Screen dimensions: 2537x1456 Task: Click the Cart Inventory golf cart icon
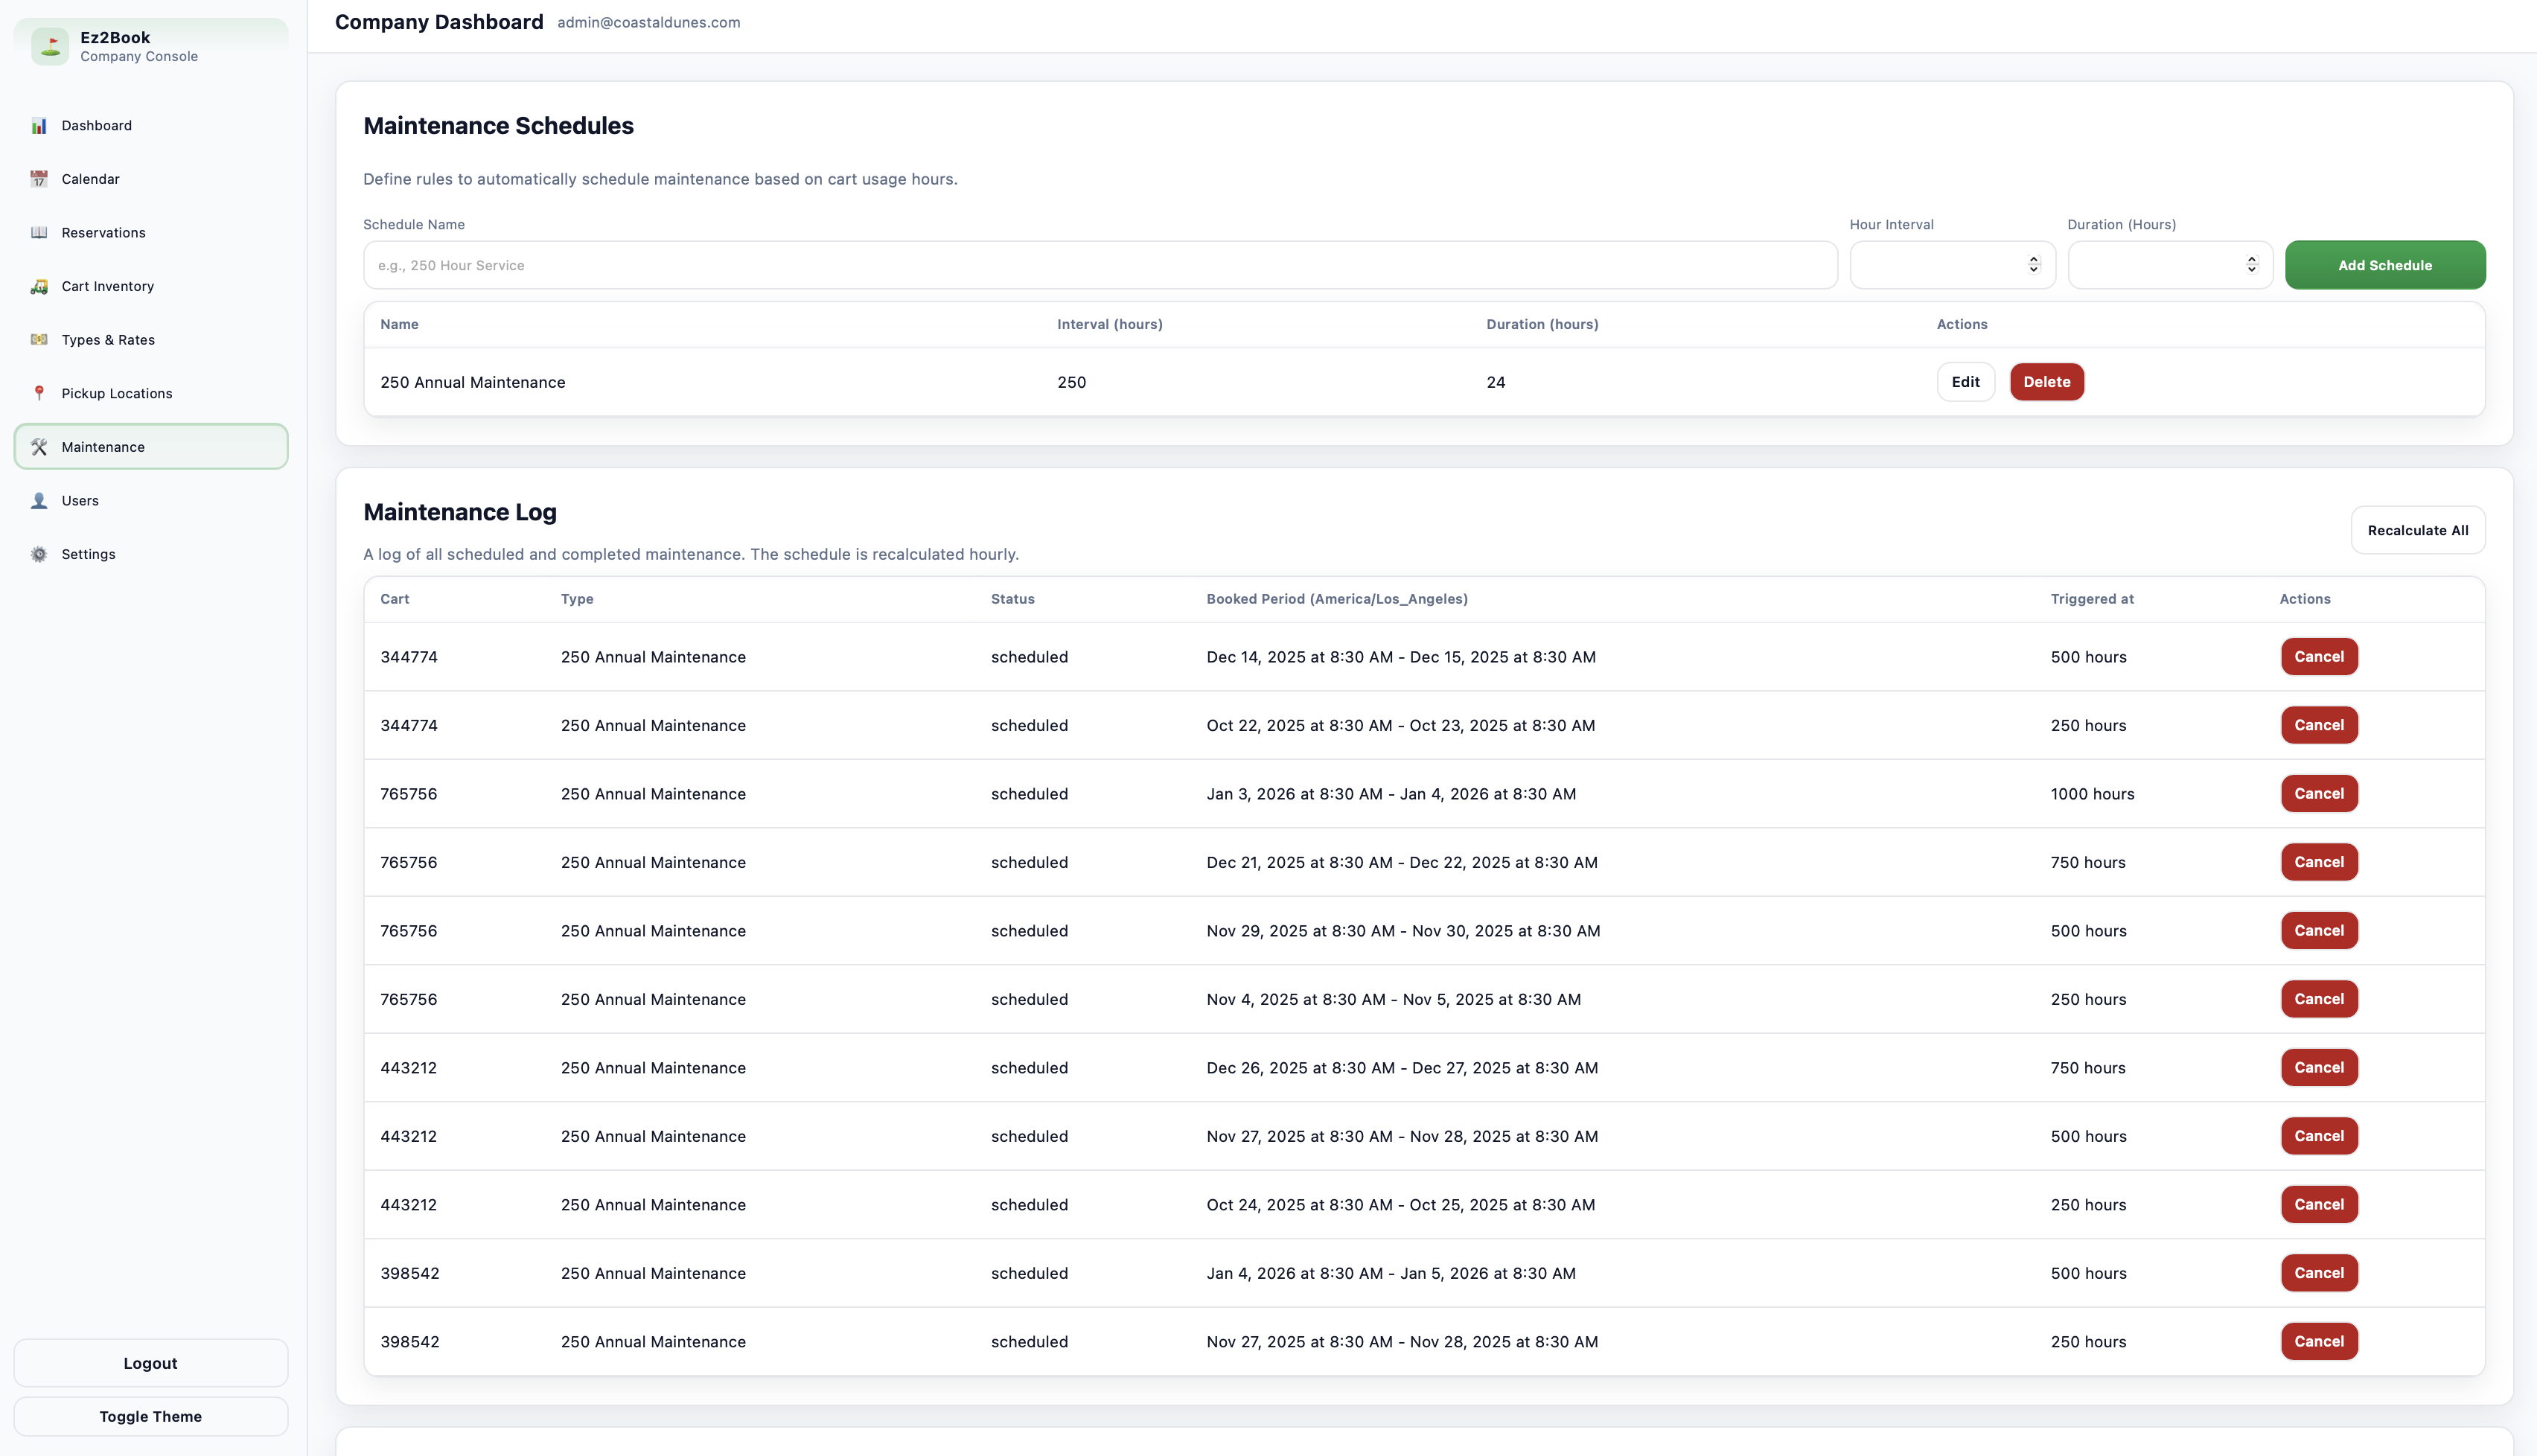point(39,287)
